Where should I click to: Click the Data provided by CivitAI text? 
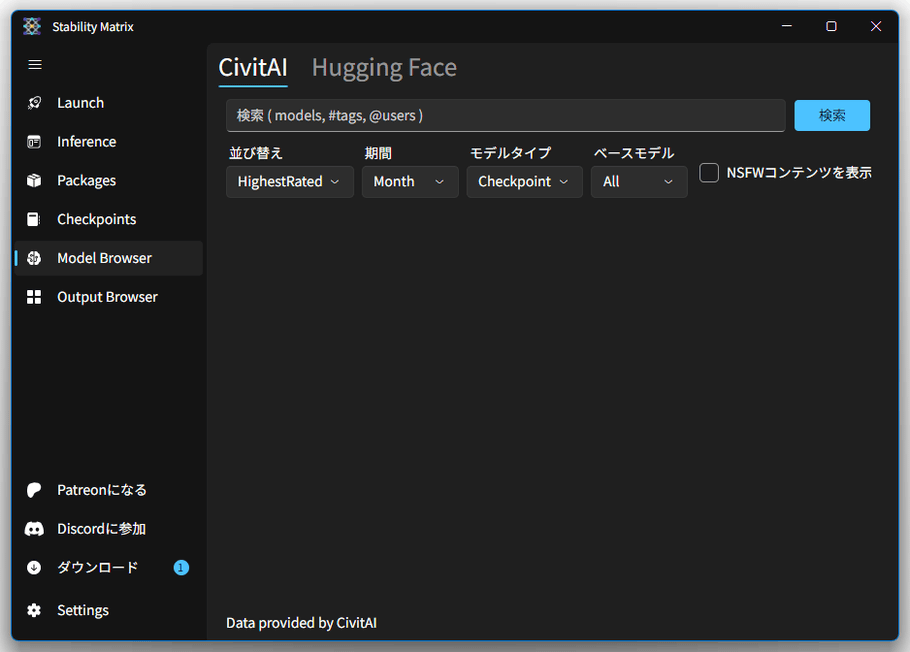coord(301,623)
